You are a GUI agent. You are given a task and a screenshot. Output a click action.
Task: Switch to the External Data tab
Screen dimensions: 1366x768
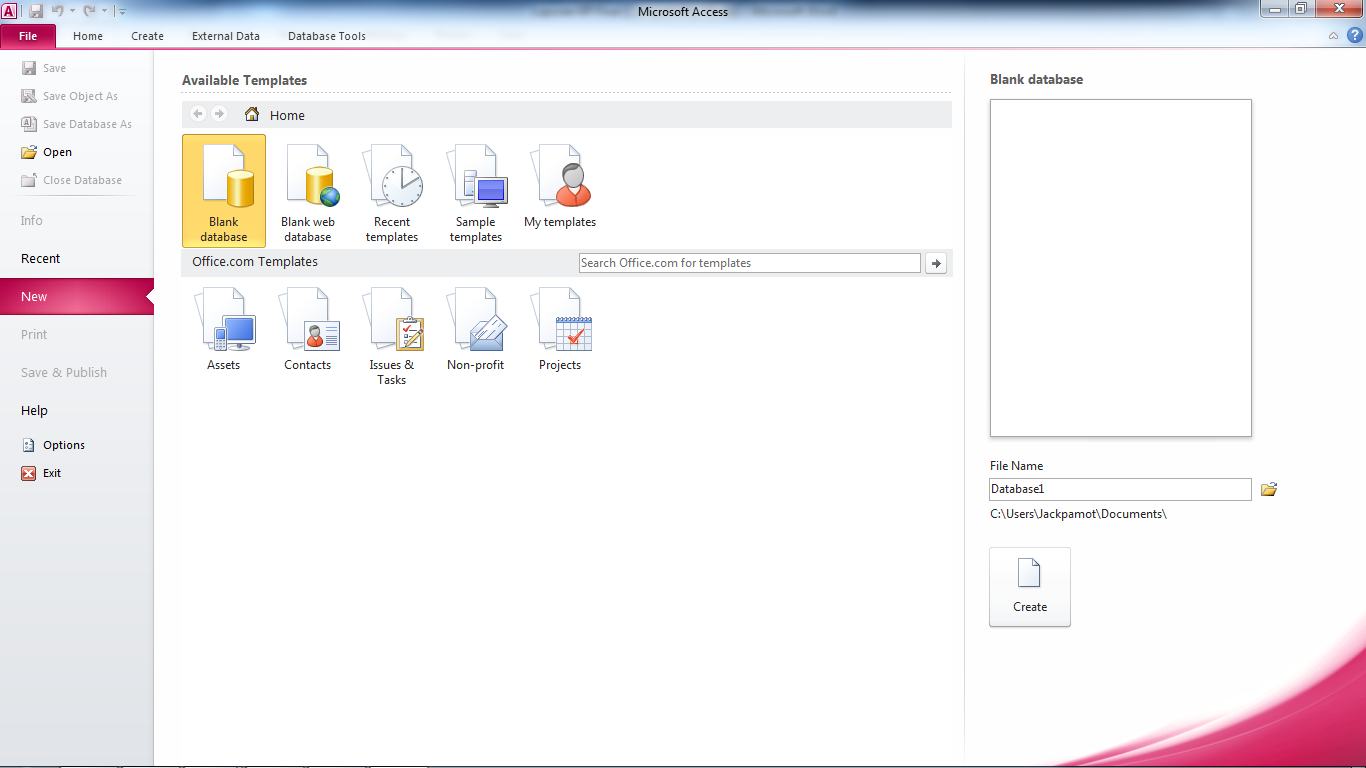tap(226, 36)
